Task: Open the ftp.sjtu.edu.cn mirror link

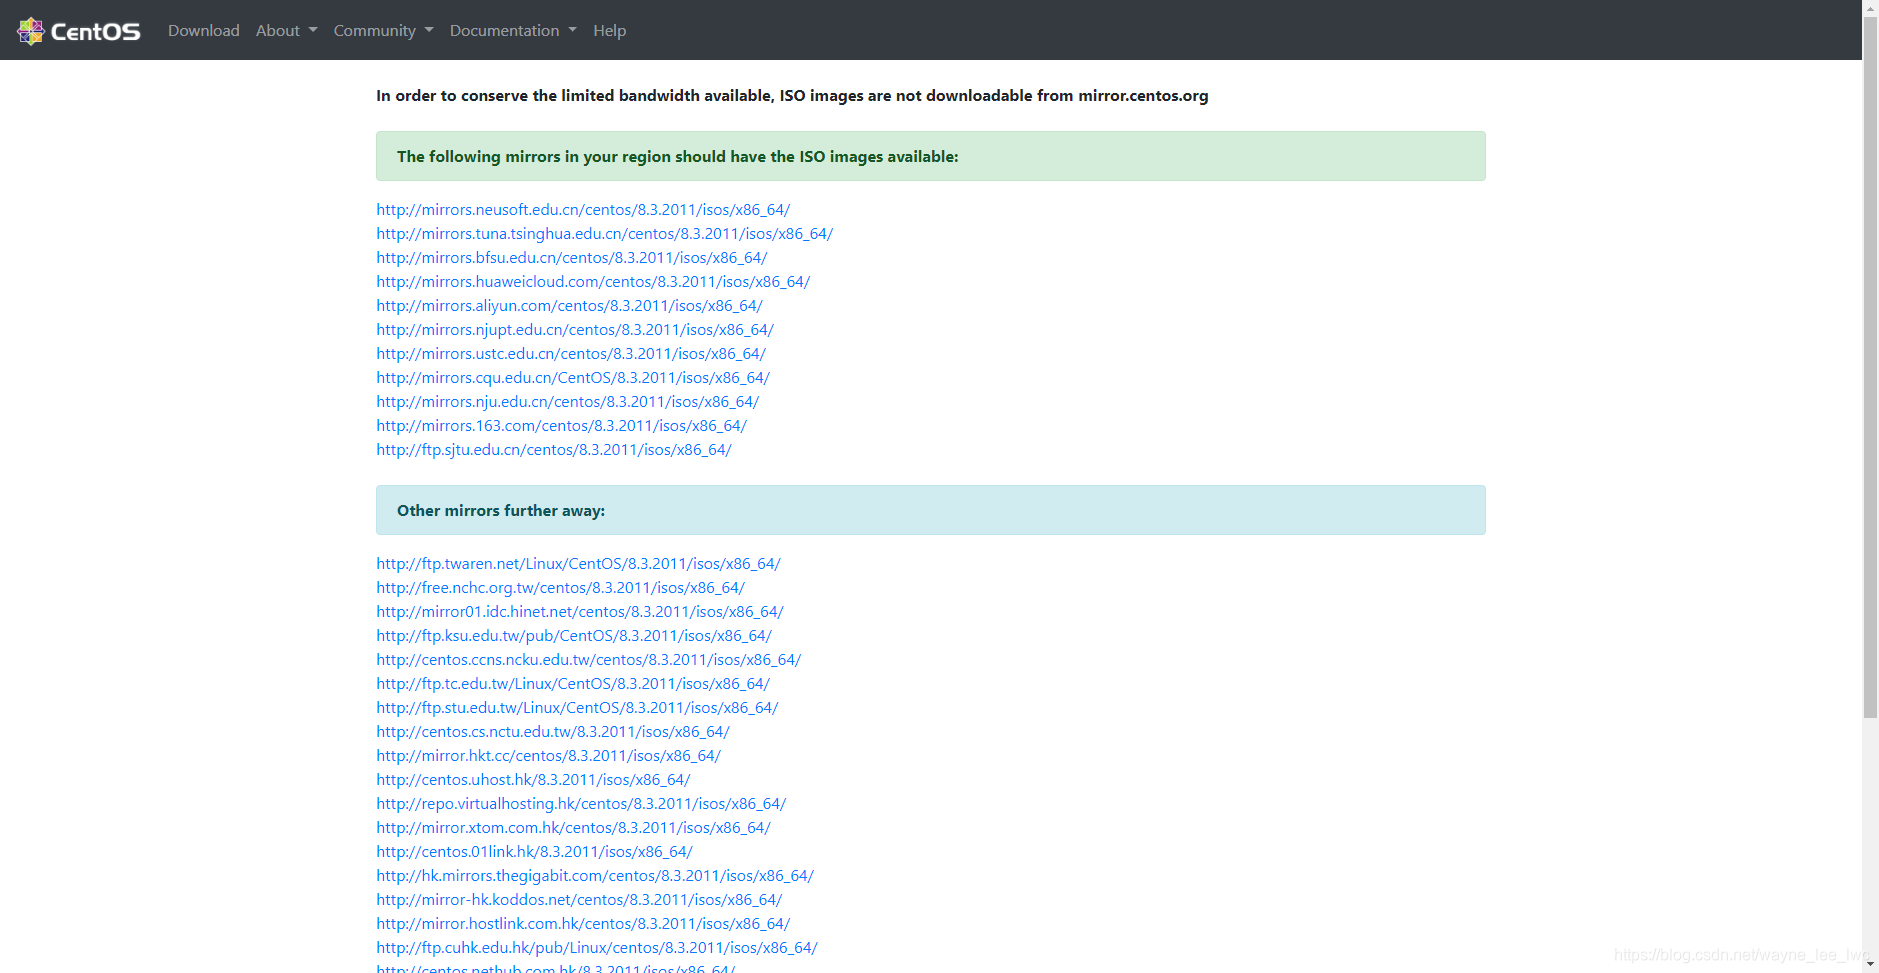Action: [x=554, y=450]
